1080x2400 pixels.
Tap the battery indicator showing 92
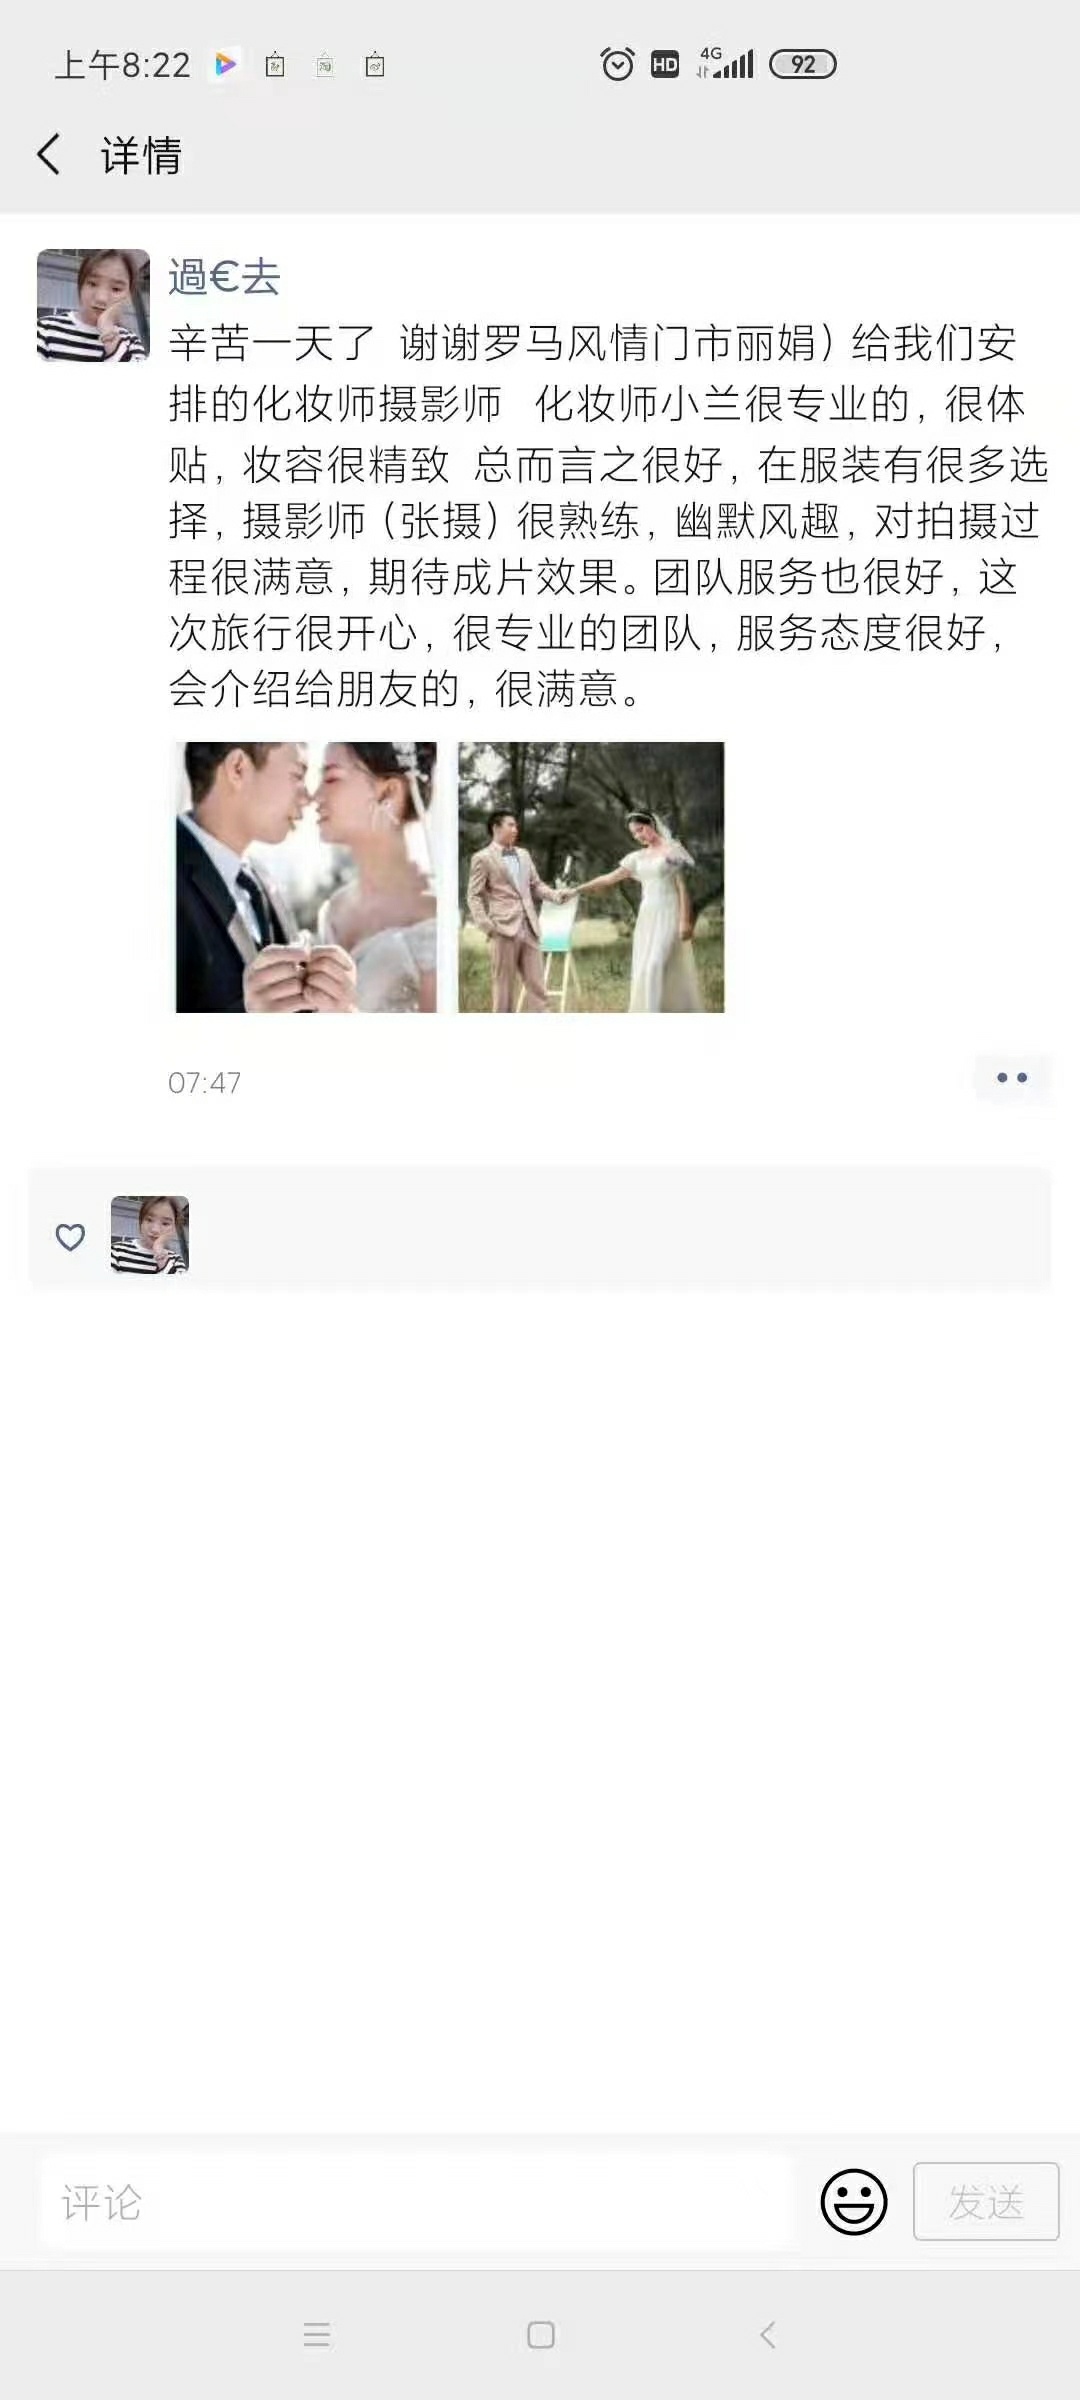[x=803, y=65]
